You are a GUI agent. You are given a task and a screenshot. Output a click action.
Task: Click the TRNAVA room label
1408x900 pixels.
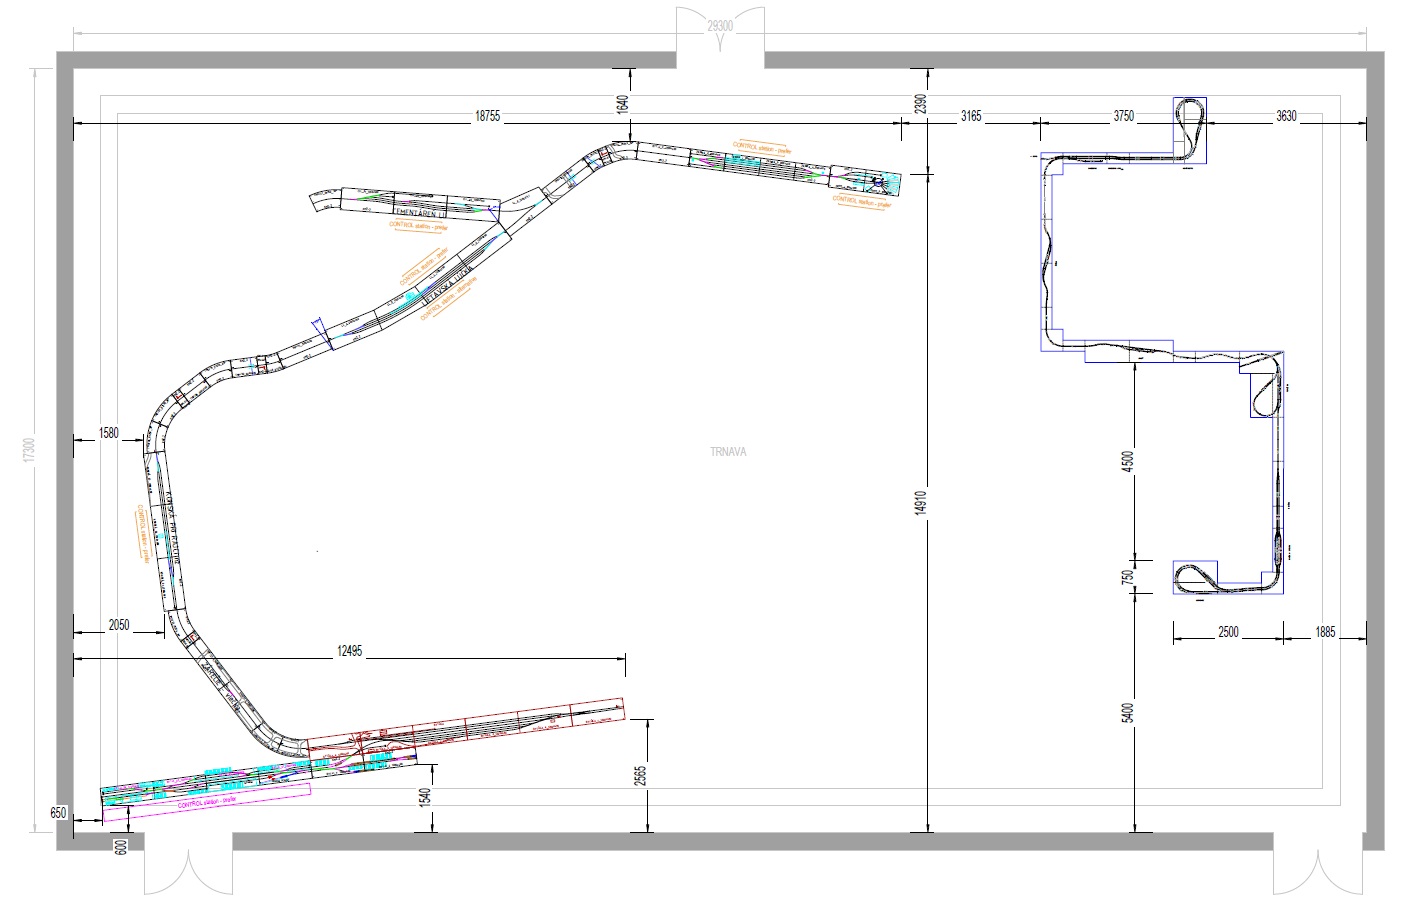[x=728, y=452]
